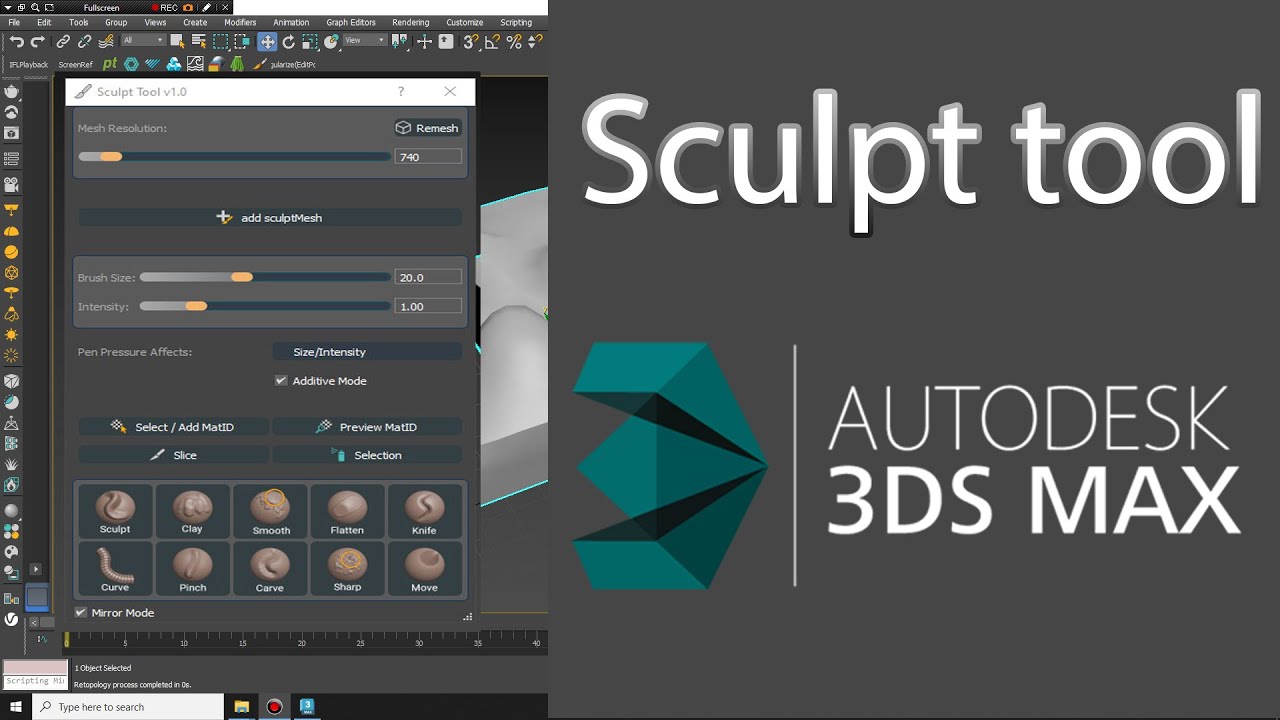Select the Select and Link chain icon

(63, 42)
